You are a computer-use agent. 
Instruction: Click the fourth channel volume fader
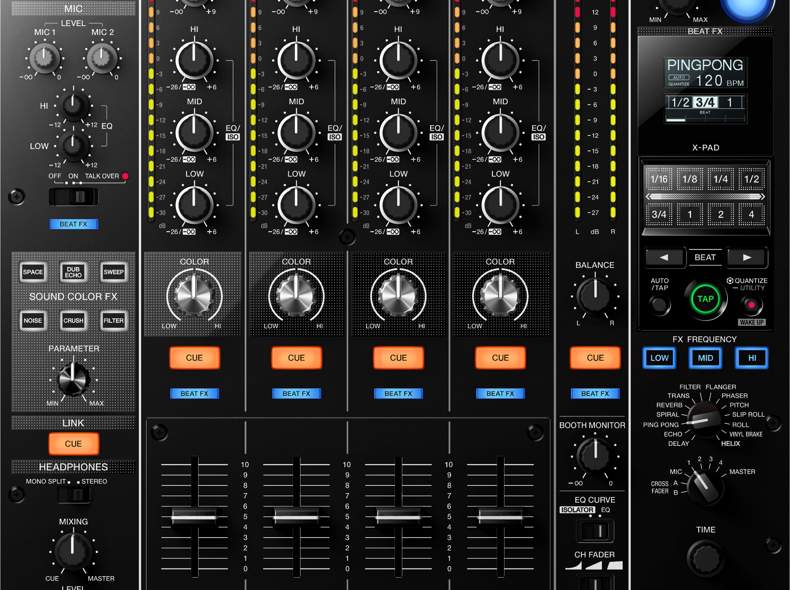(x=500, y=516)
